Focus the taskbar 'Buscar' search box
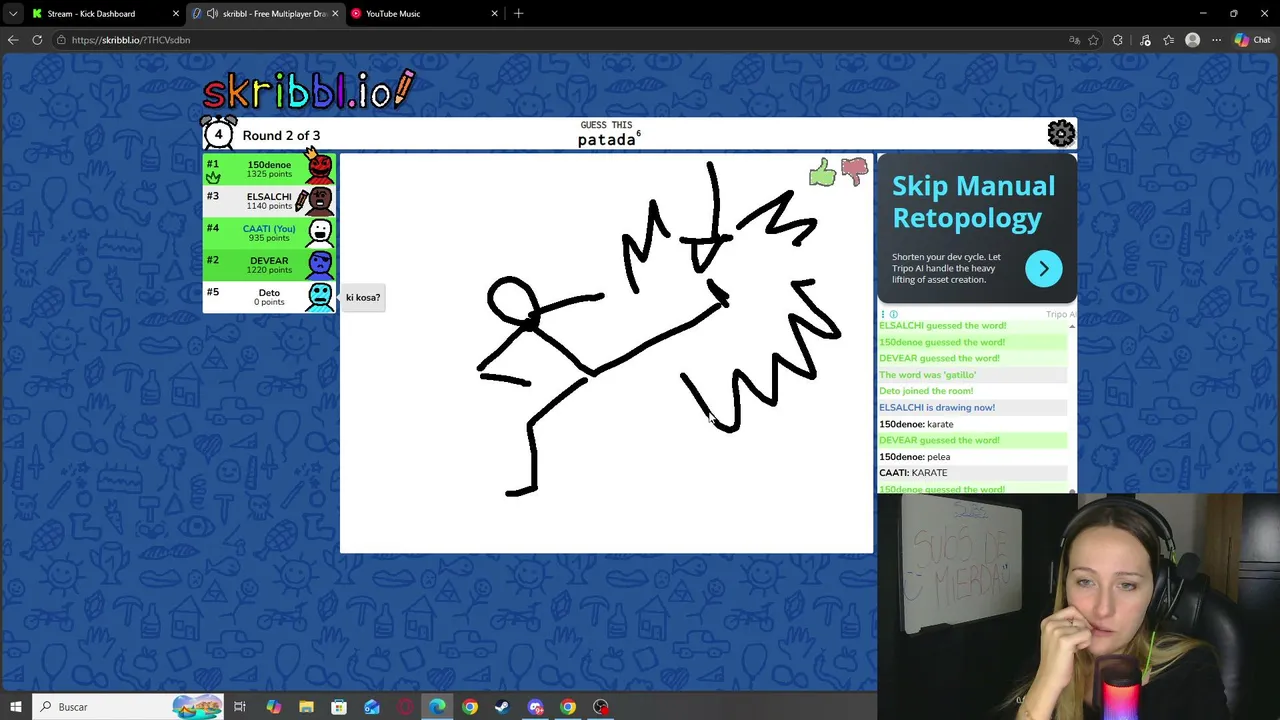Viewport: 1280px width, 720px height. point(128,707)
